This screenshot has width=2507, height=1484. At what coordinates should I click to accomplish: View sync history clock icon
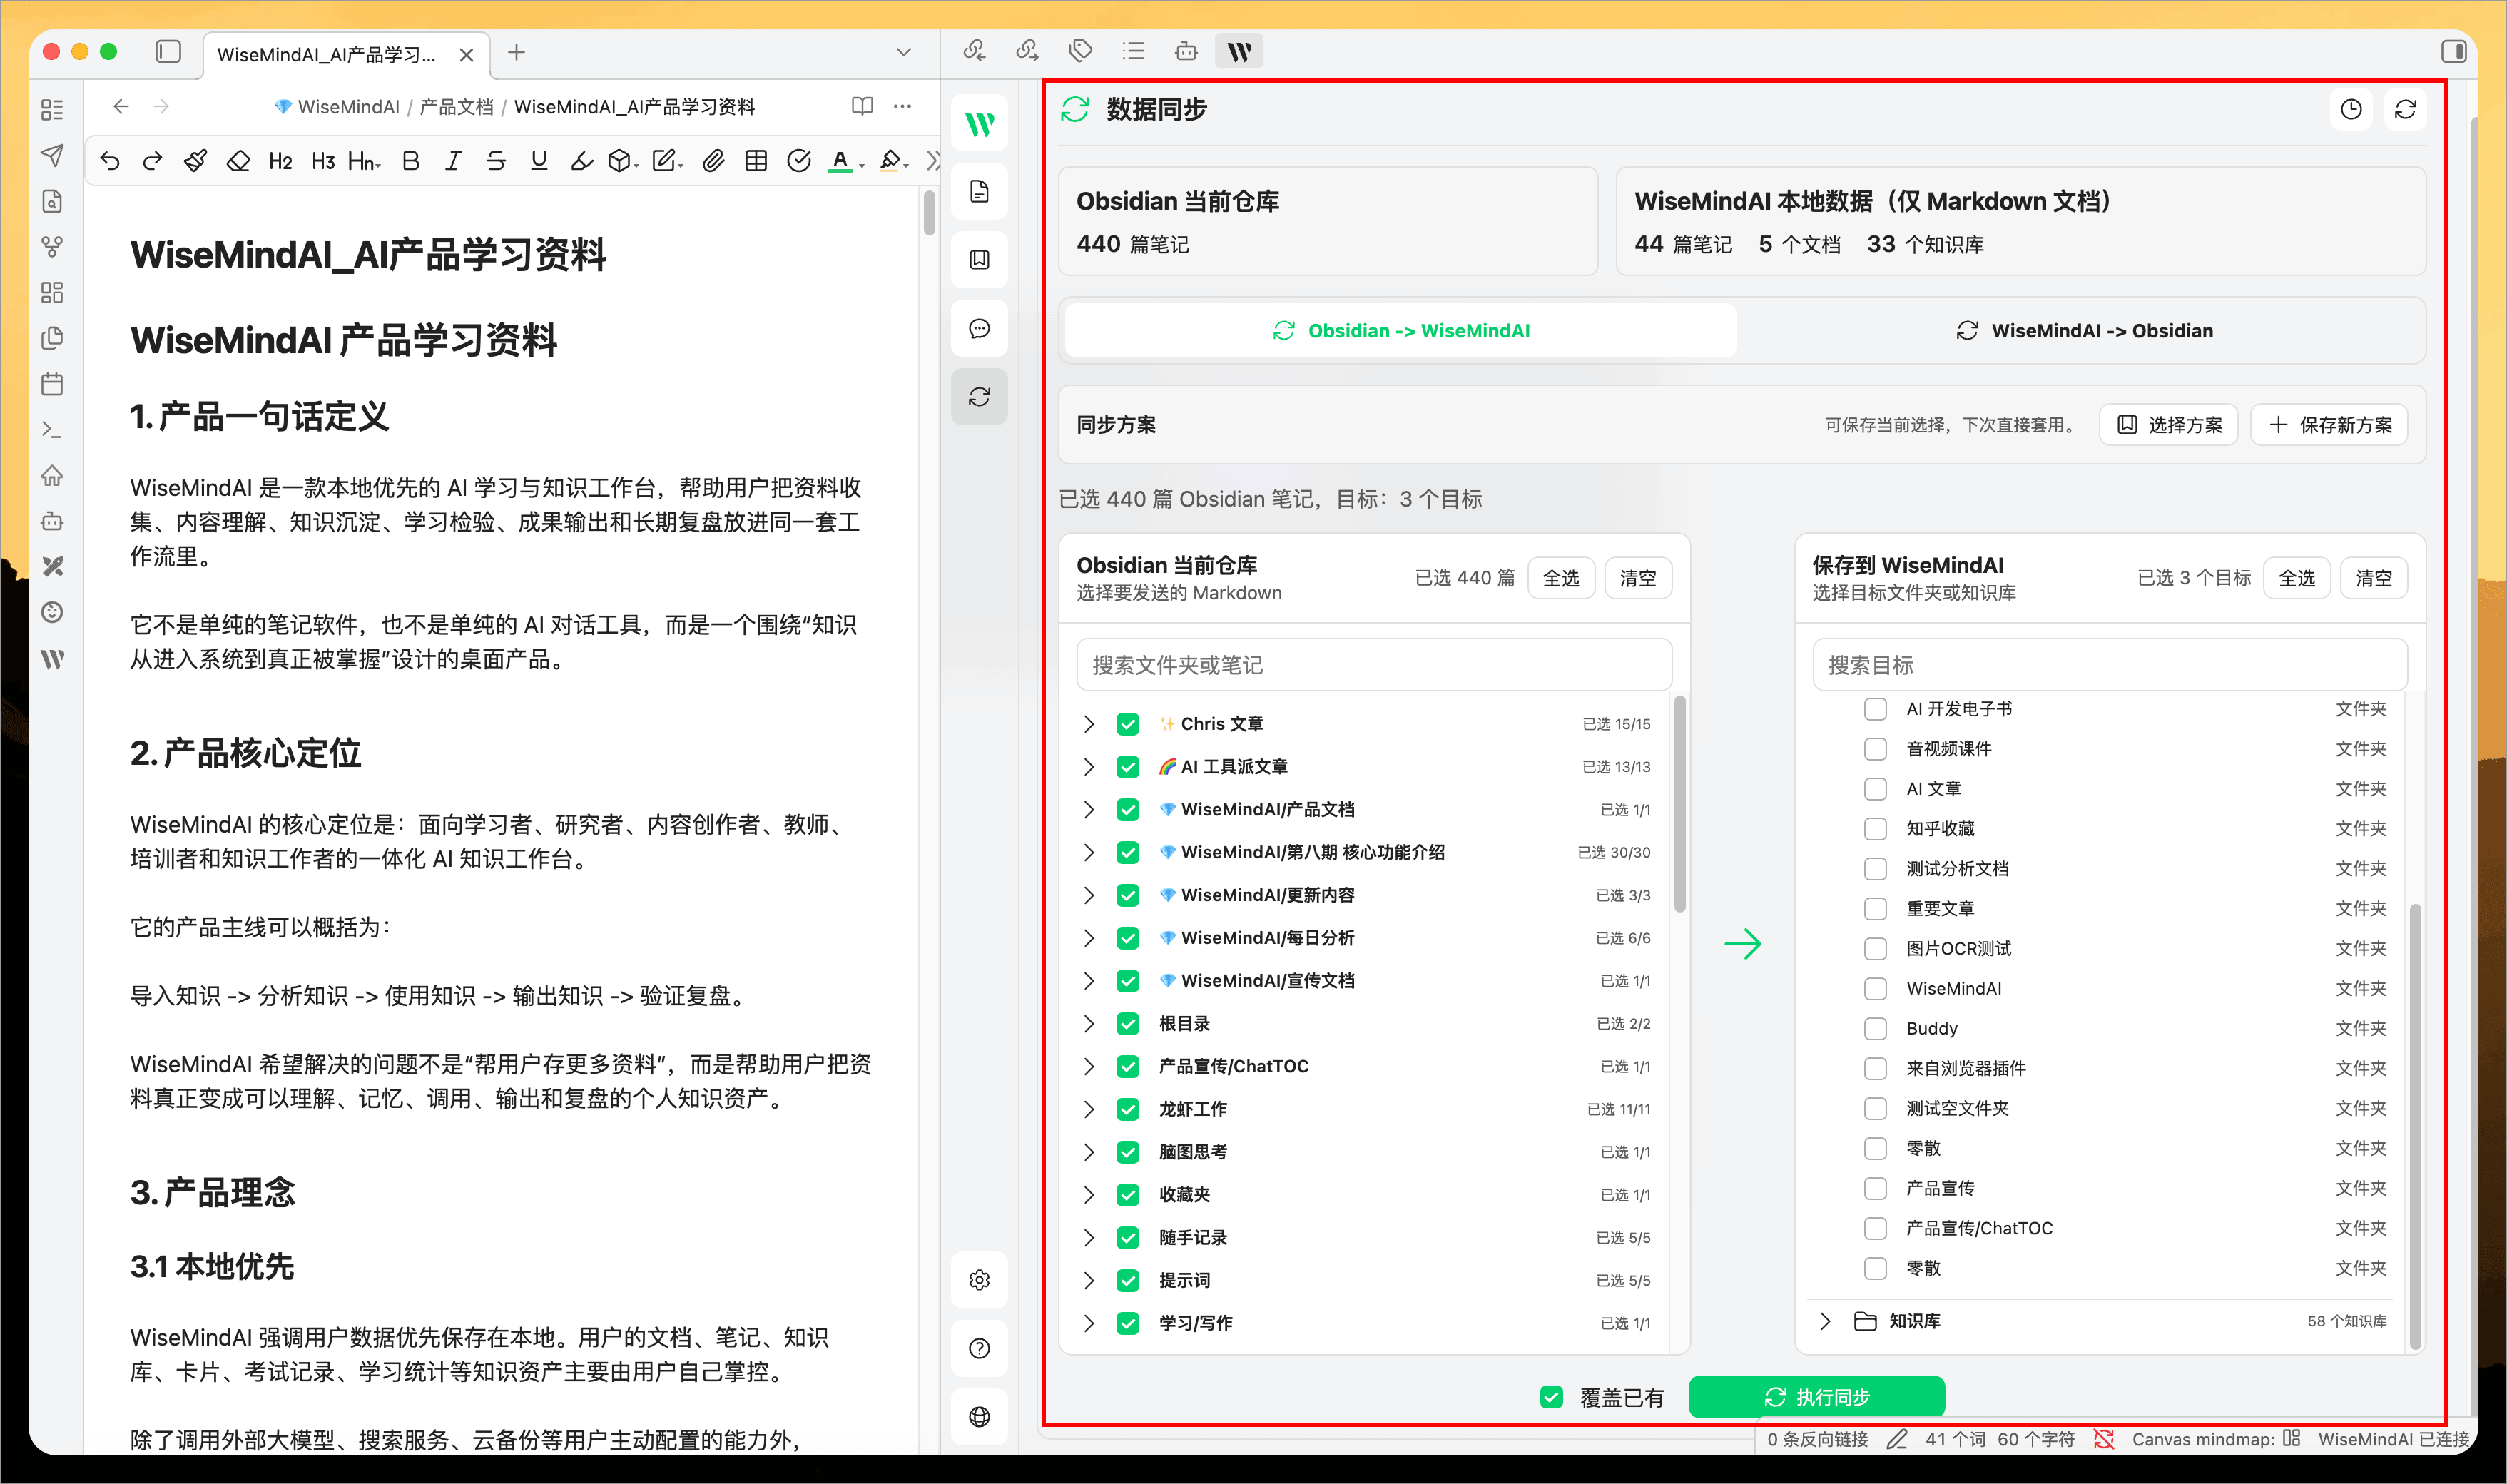pyautogui.click(x=2351, y=110)
